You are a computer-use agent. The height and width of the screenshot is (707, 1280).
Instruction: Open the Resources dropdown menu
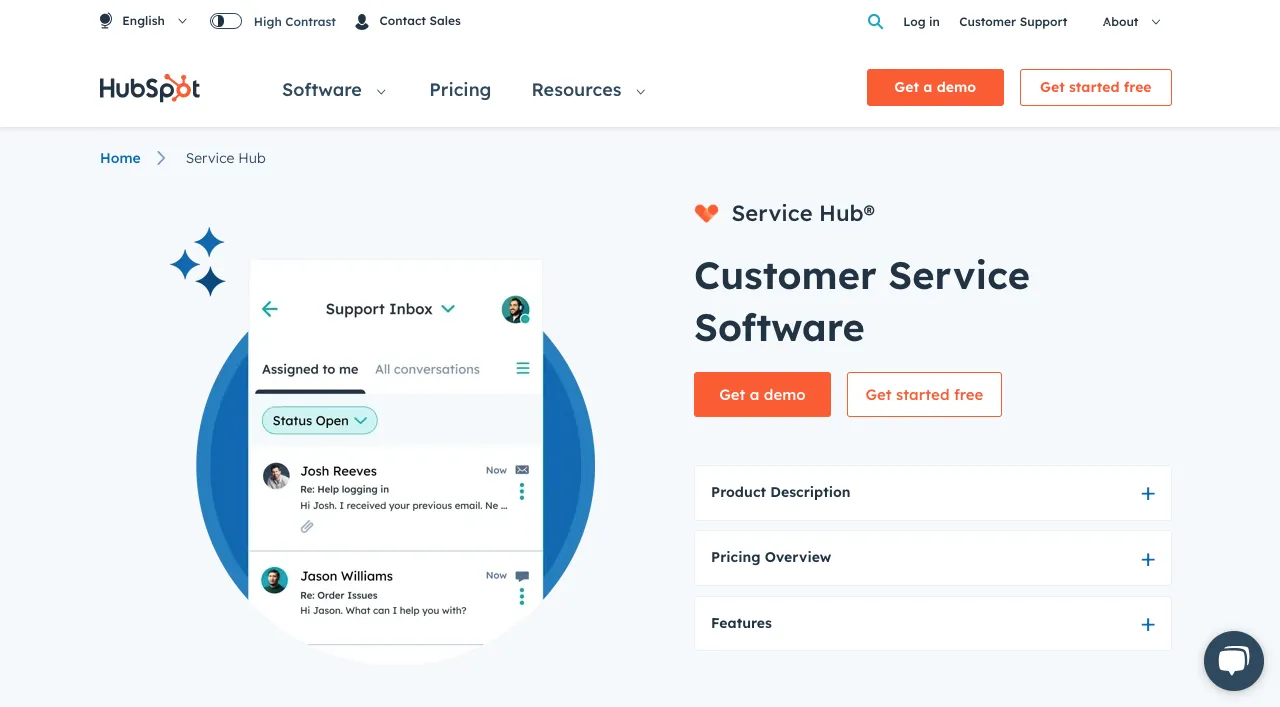click(589, 90)
